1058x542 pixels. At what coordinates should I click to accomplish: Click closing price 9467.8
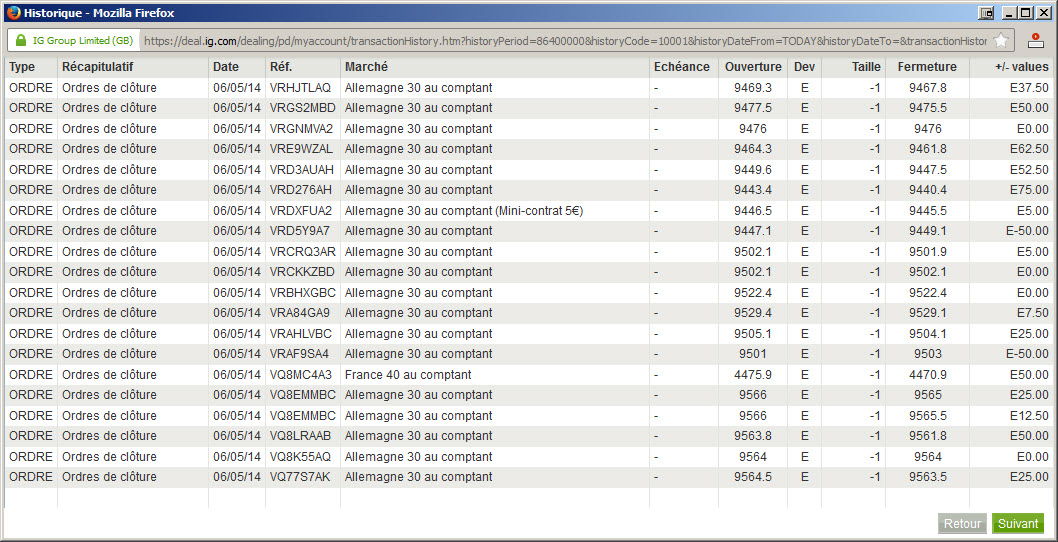[x=928, y=88]
